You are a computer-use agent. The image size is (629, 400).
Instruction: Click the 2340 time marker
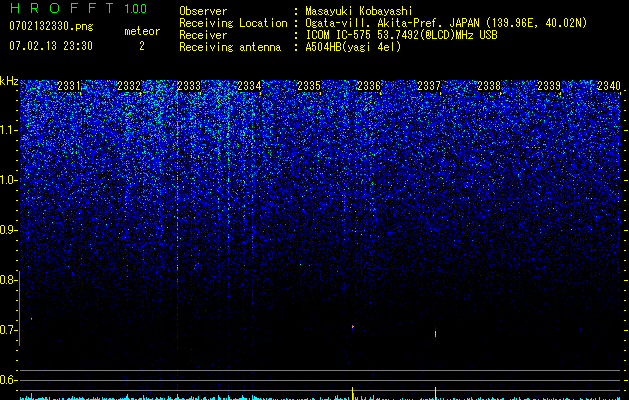609,86
